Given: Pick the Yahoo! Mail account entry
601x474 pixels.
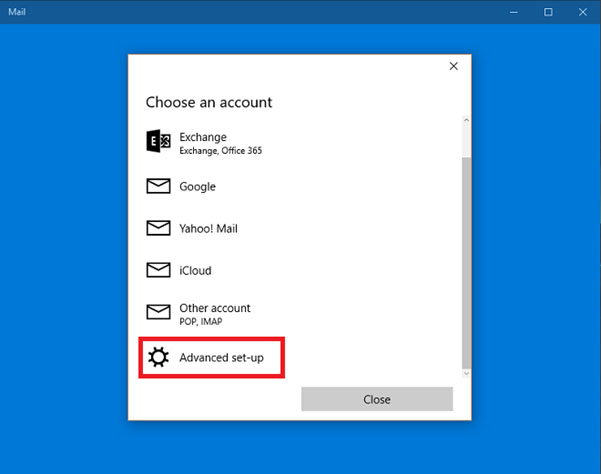Looking at the screenshot, I should point(299,228).
